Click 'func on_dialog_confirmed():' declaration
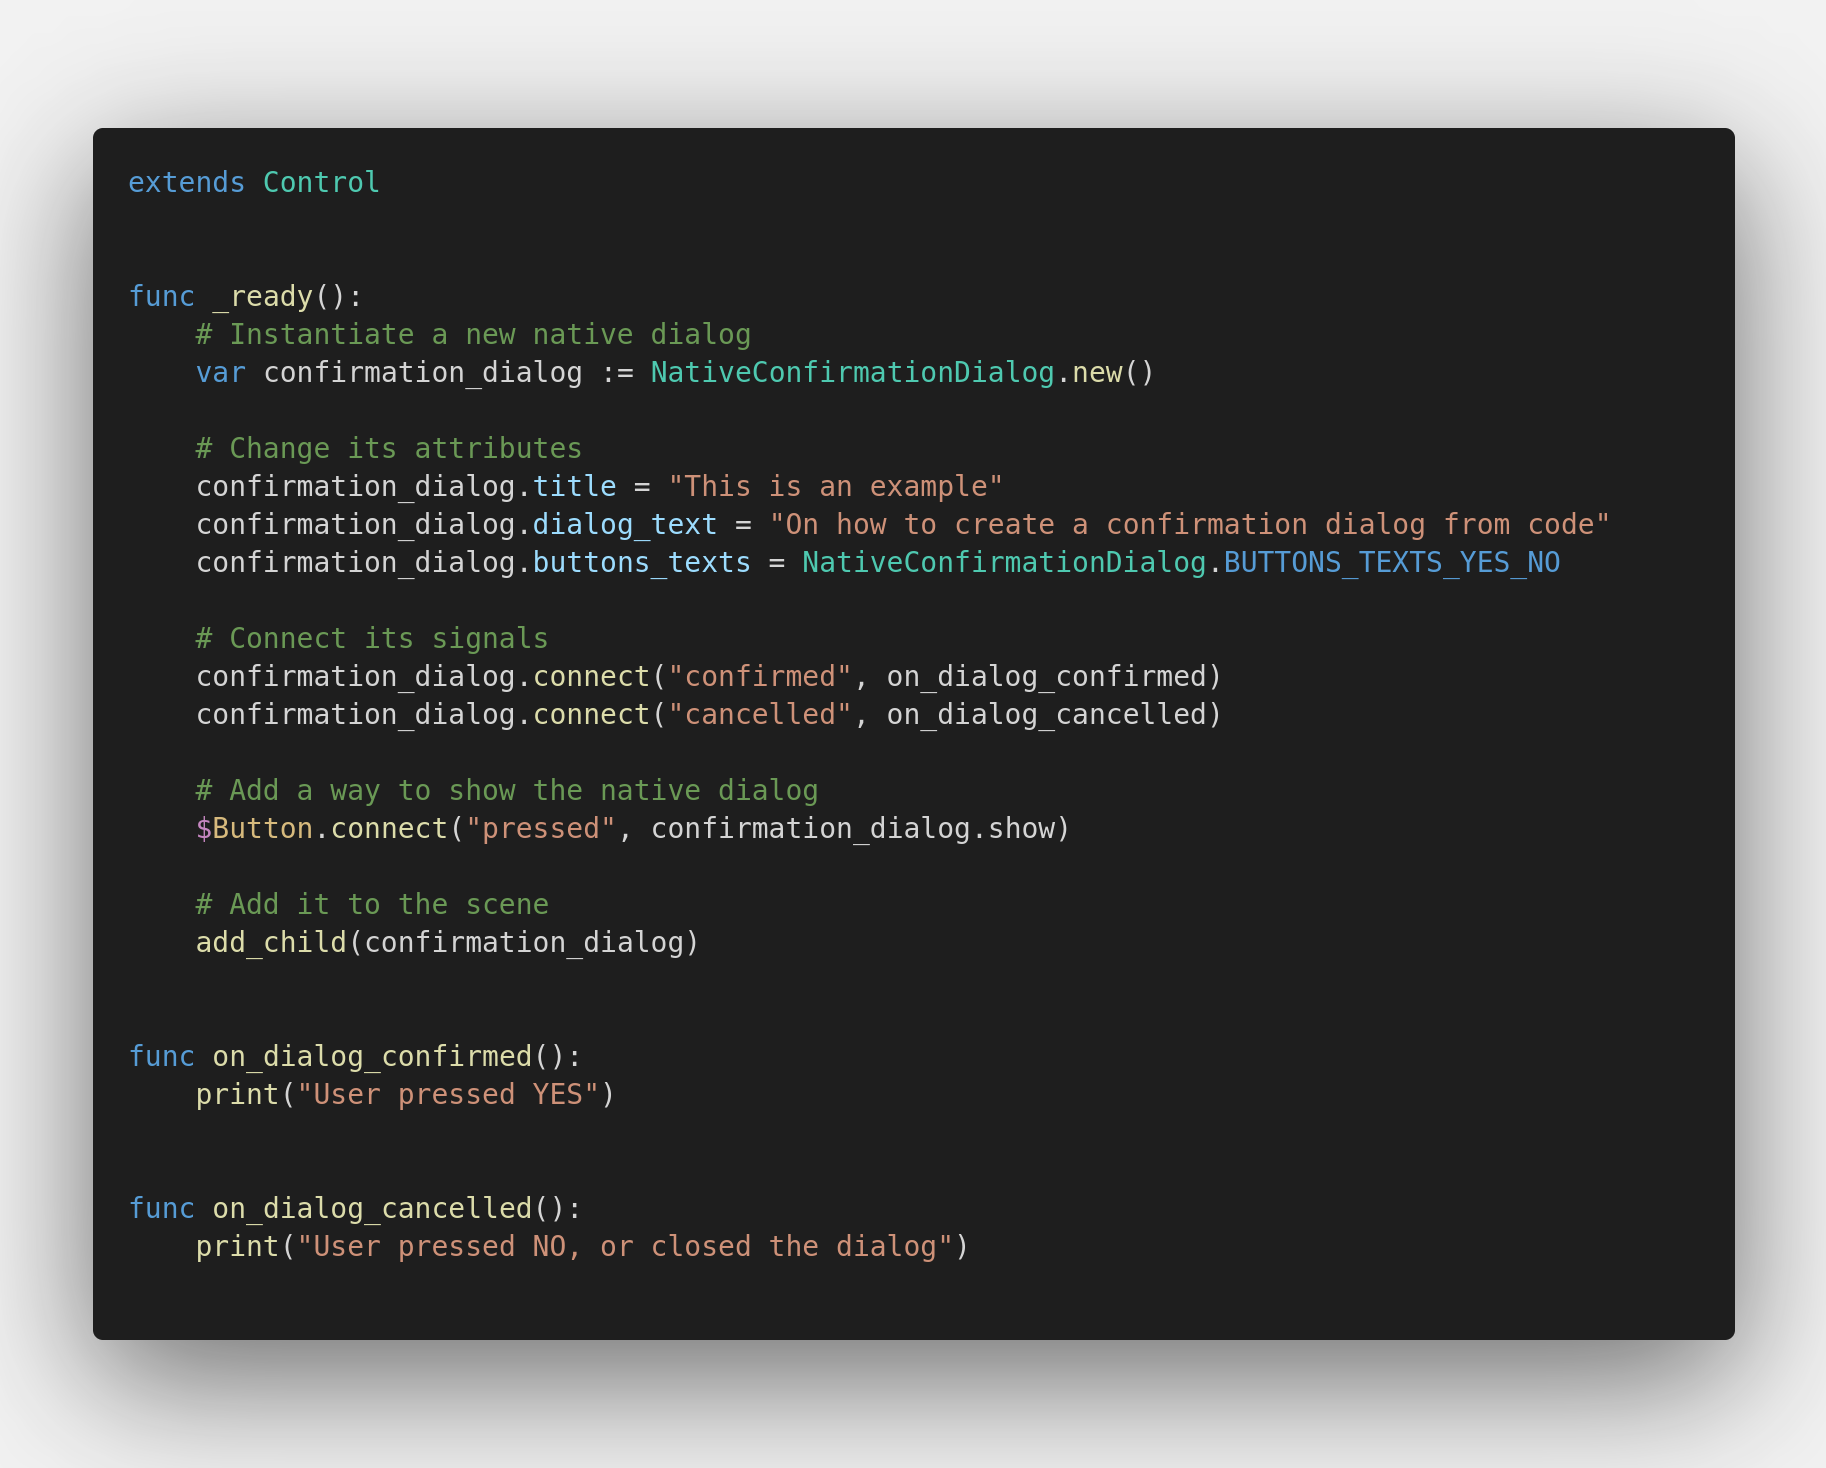The image size is (1826, 1468). click(x=355, y=1056)
